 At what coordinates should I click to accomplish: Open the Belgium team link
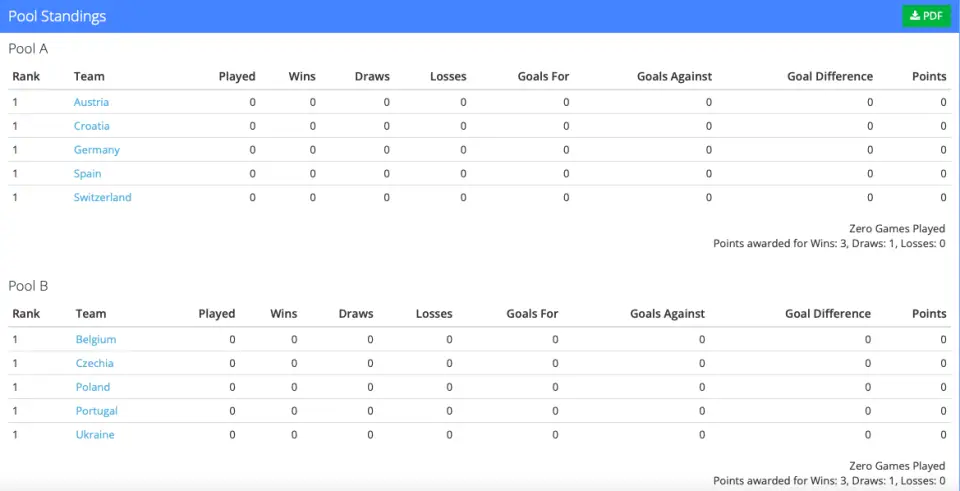click(96, 339)
